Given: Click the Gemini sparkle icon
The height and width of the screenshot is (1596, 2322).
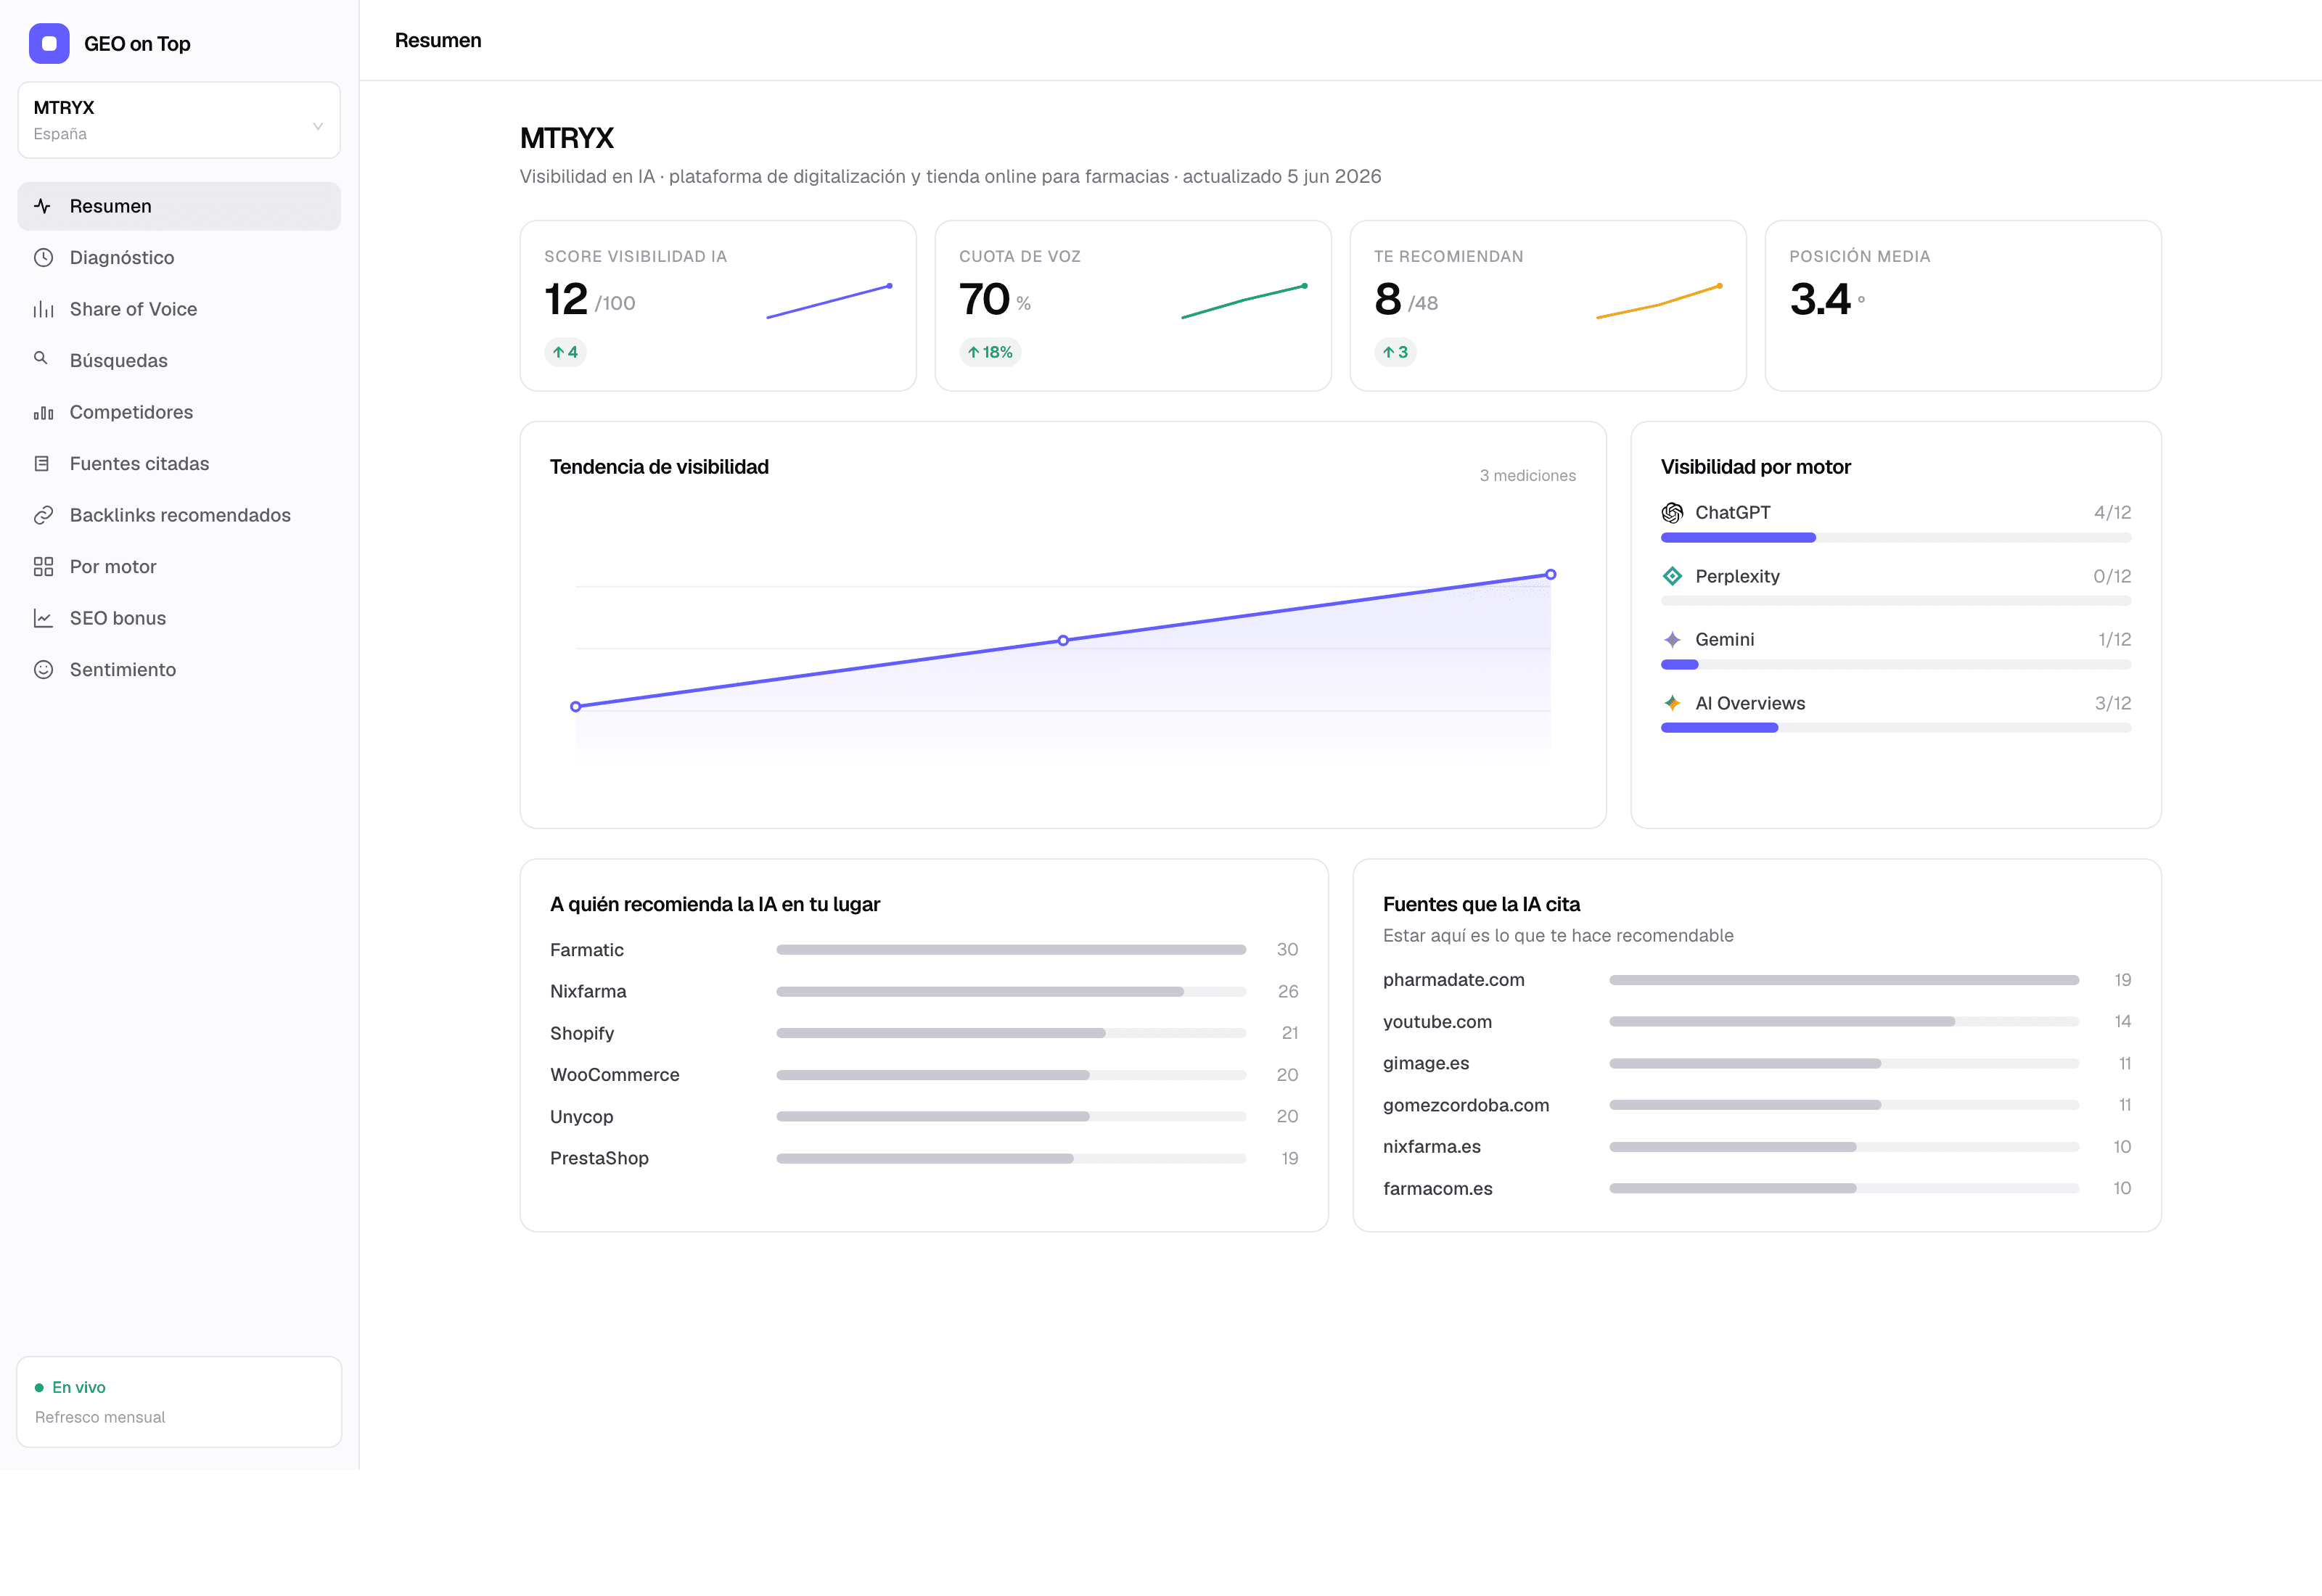Looking at the screenshot, I should click(x=1672, y=640).
